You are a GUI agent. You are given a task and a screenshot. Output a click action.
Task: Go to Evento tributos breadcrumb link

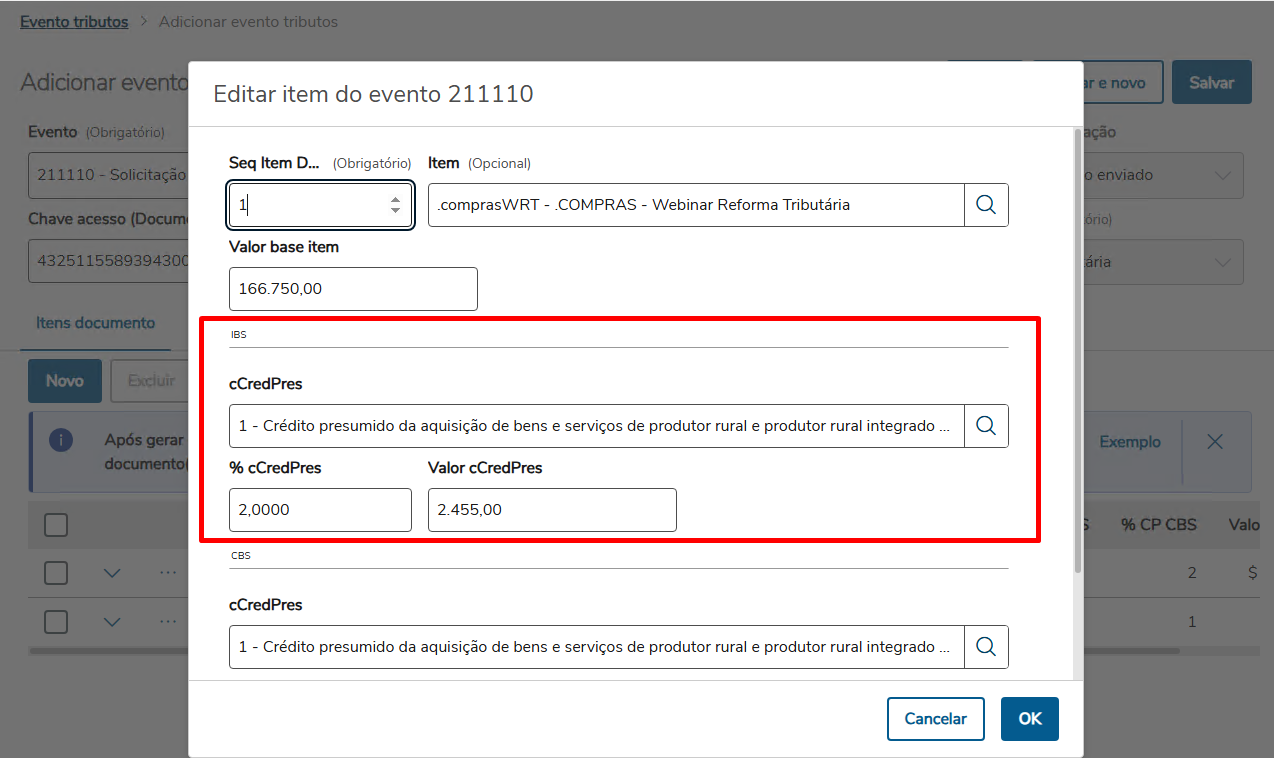click(x=74, y=21)
